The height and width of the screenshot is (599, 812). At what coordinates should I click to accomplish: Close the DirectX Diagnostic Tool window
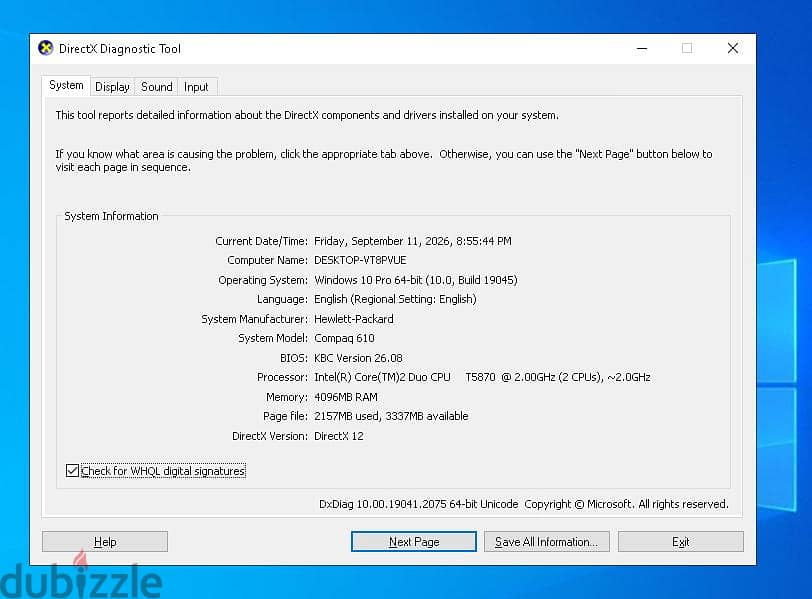coord(732,49)
